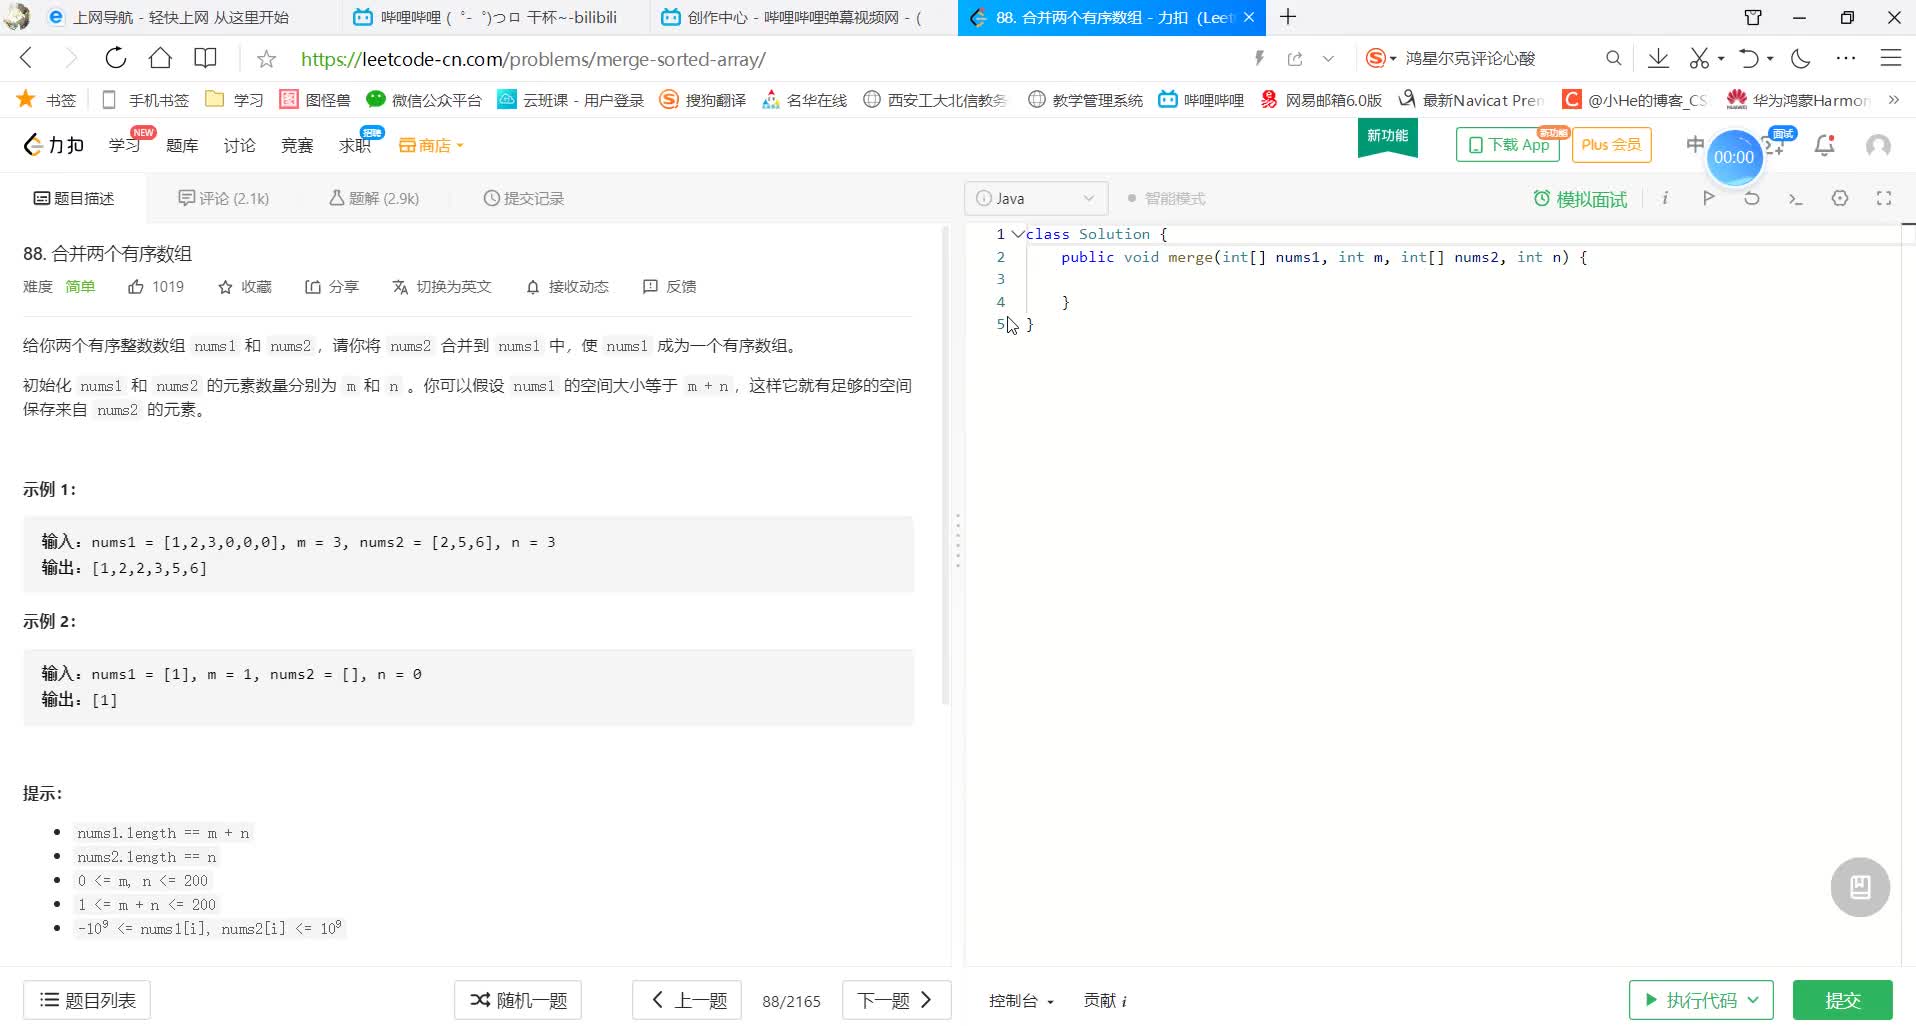Screen dimensions: 1916x1026
Task: Reset code to default template icon
Action: [x=1751, y=198]
